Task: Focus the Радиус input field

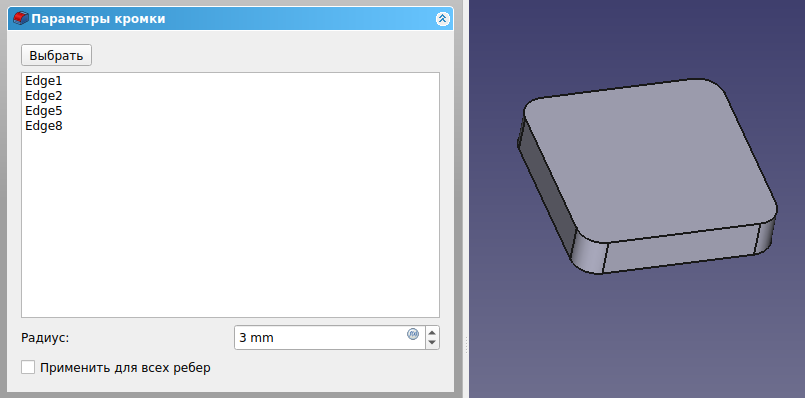Action: pyautogui.click(x=321, y=337)
